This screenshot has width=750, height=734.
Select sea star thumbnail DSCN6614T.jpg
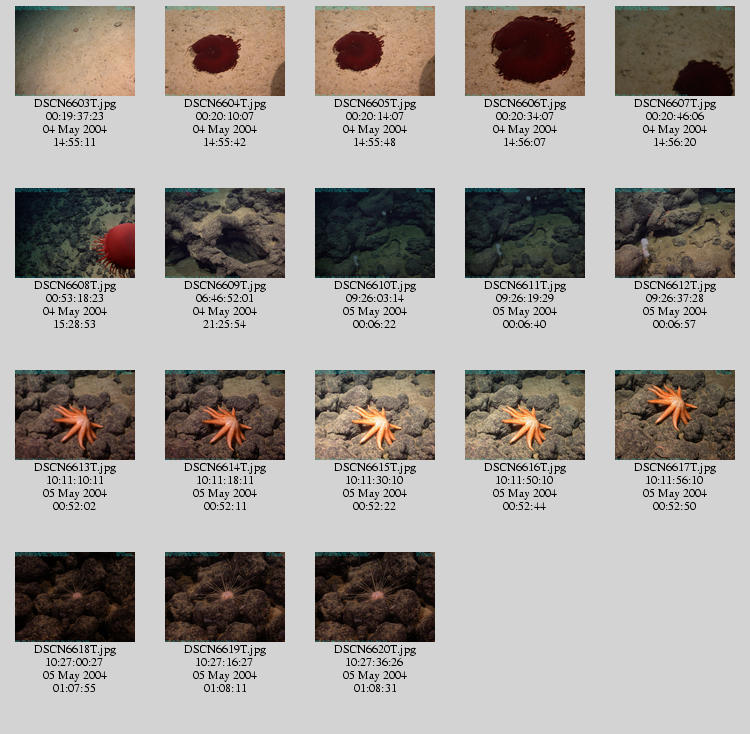(x=225, y=415)
